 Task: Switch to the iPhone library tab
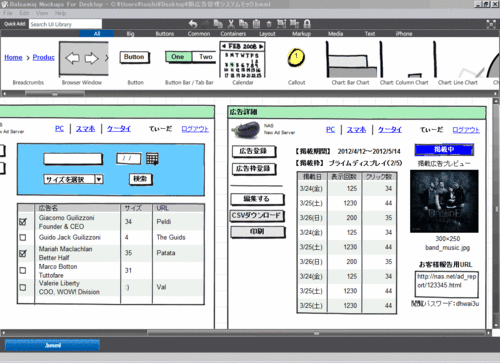[x=404, y=34]
